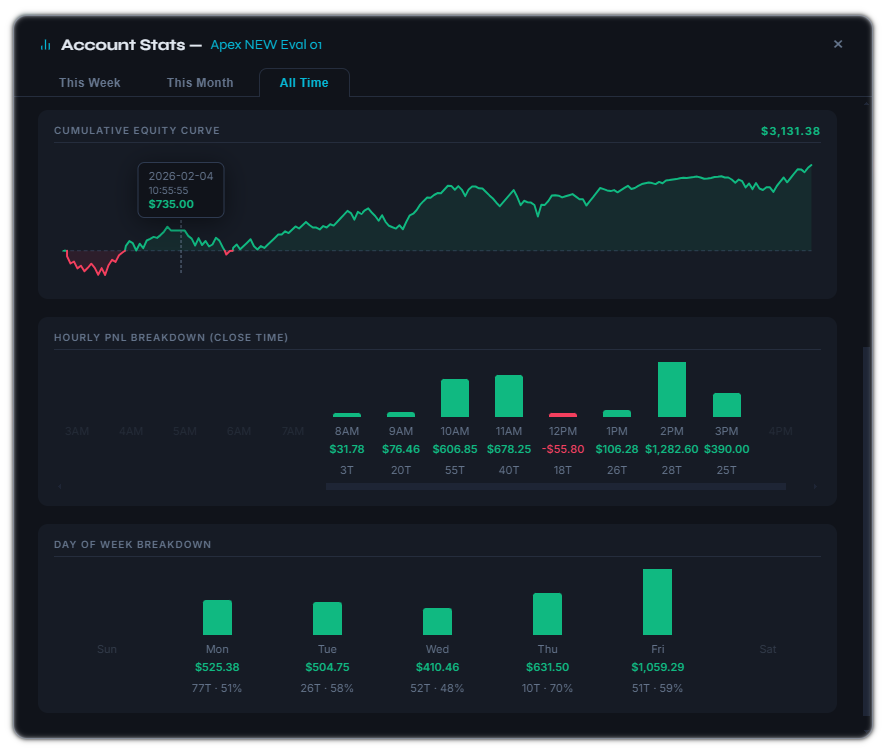Open the This Month tab

point(200,83)
